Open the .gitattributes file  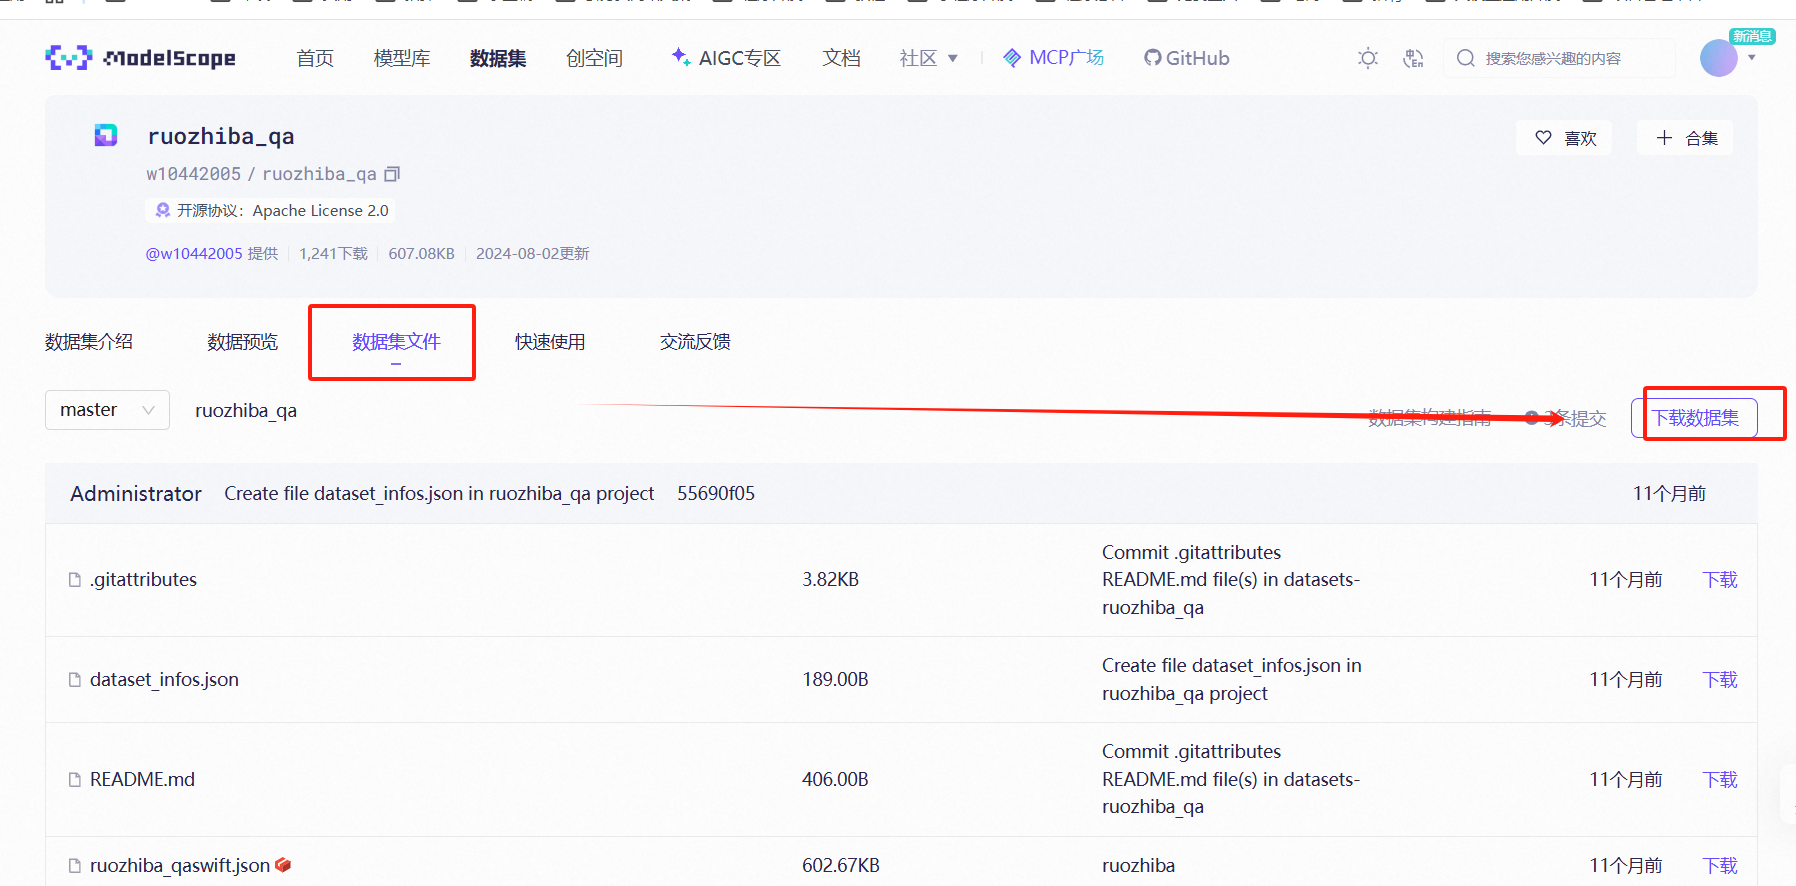click(x=143, y=580)
